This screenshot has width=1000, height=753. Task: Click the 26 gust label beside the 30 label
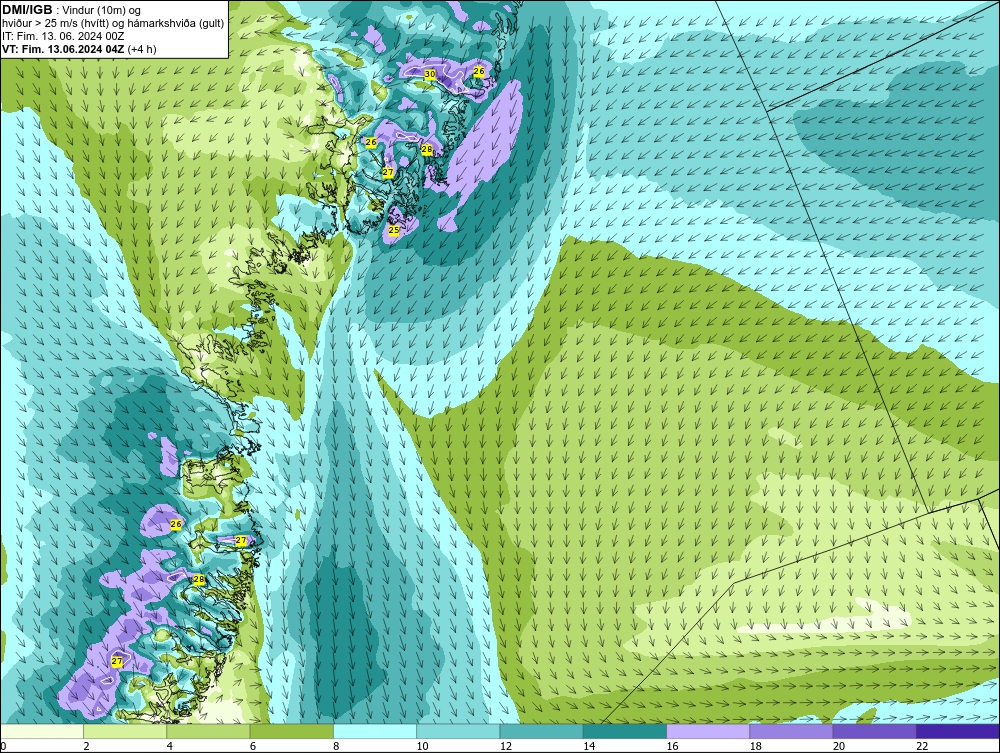(479, 71)
